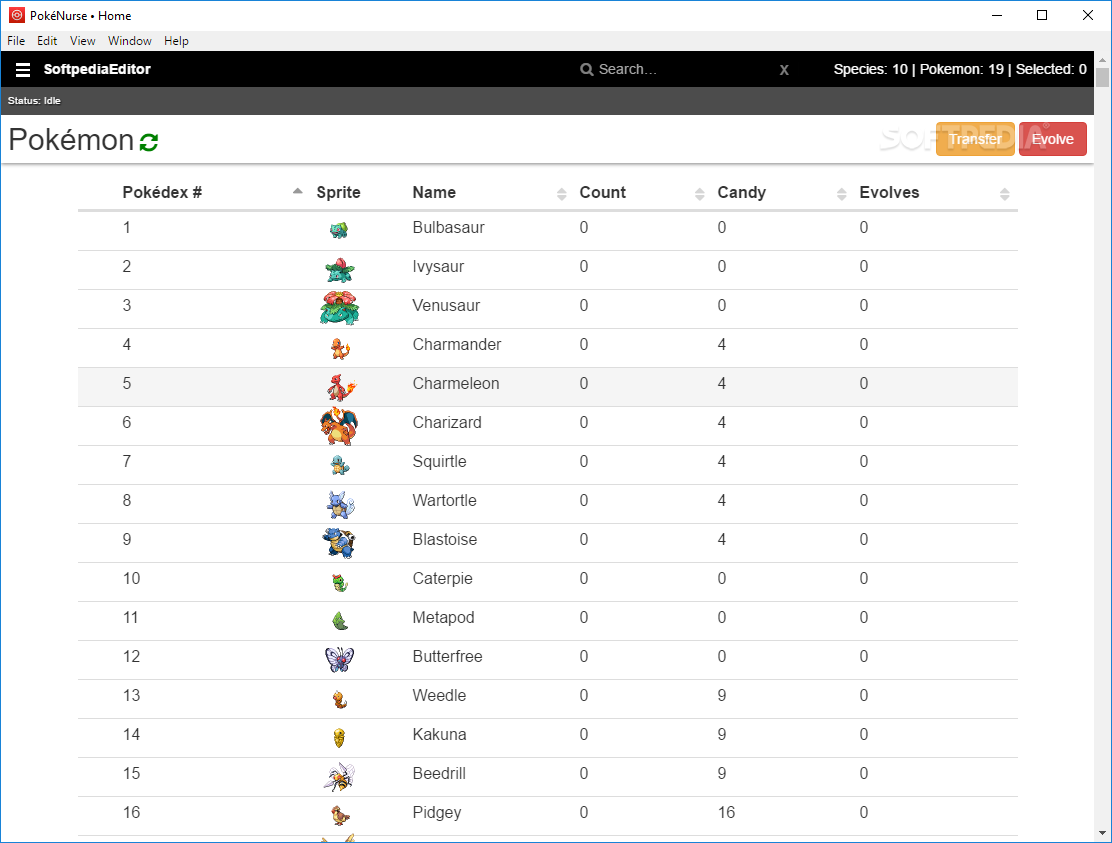Click the Charizard name cell

(447, 423)
